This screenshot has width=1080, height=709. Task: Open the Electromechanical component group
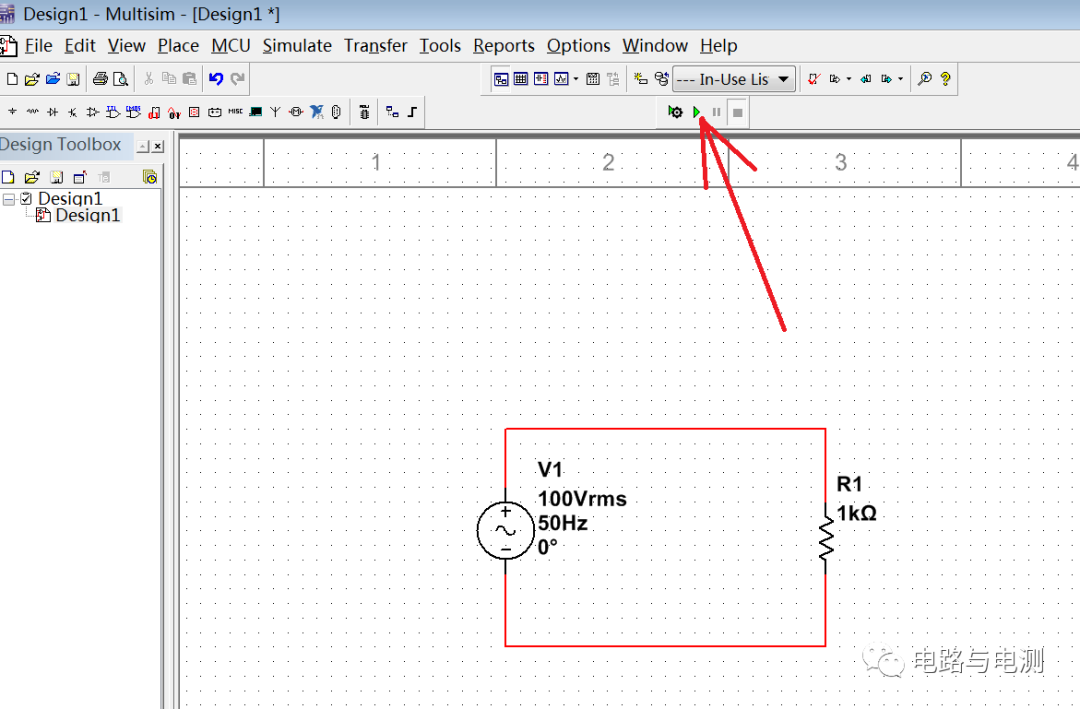pos(295,112)
